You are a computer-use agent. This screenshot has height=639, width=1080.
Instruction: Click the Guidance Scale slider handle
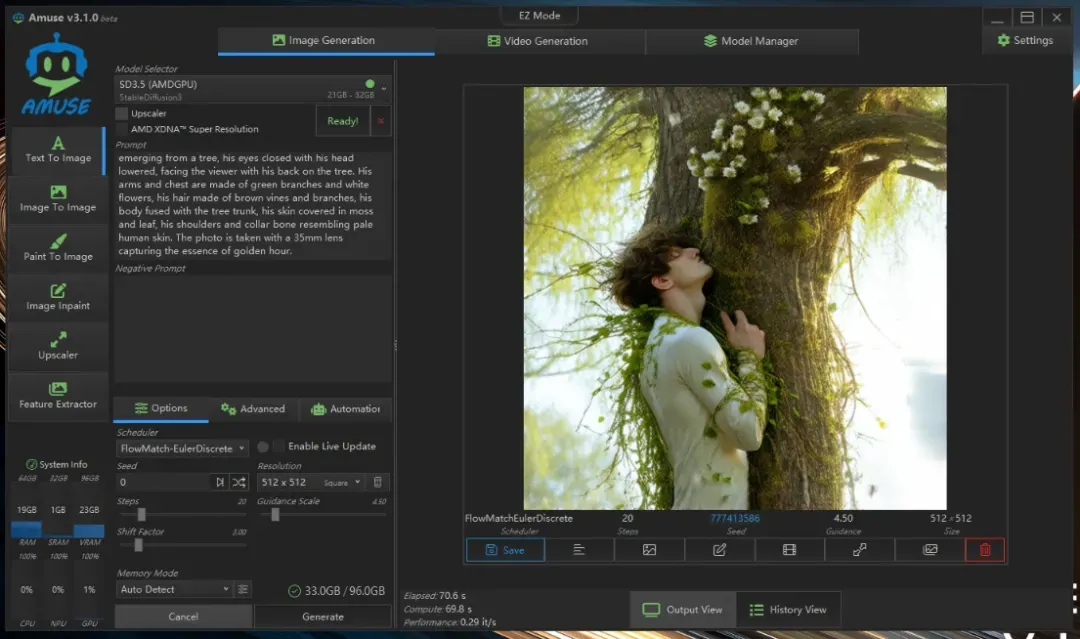pos(275,515)
